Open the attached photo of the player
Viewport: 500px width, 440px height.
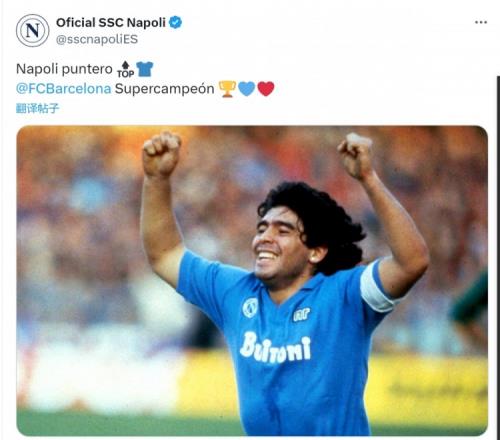(252, 281)
